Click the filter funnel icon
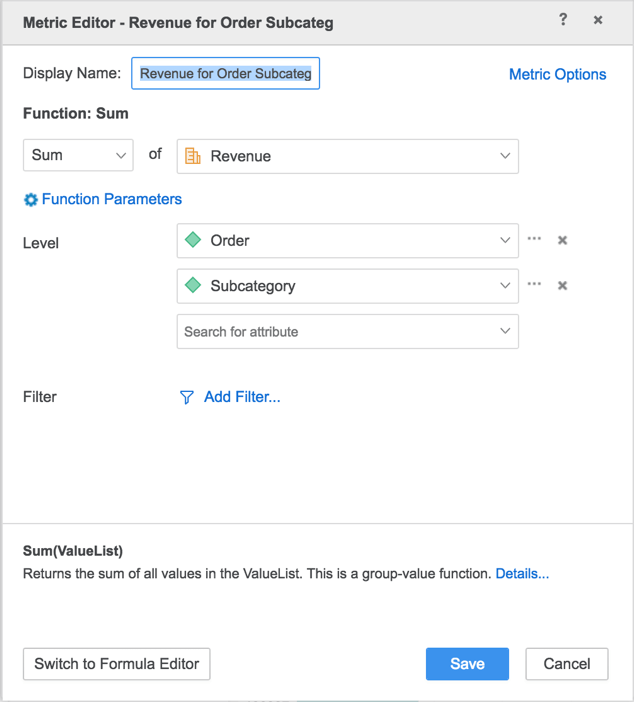 (186, 397)
